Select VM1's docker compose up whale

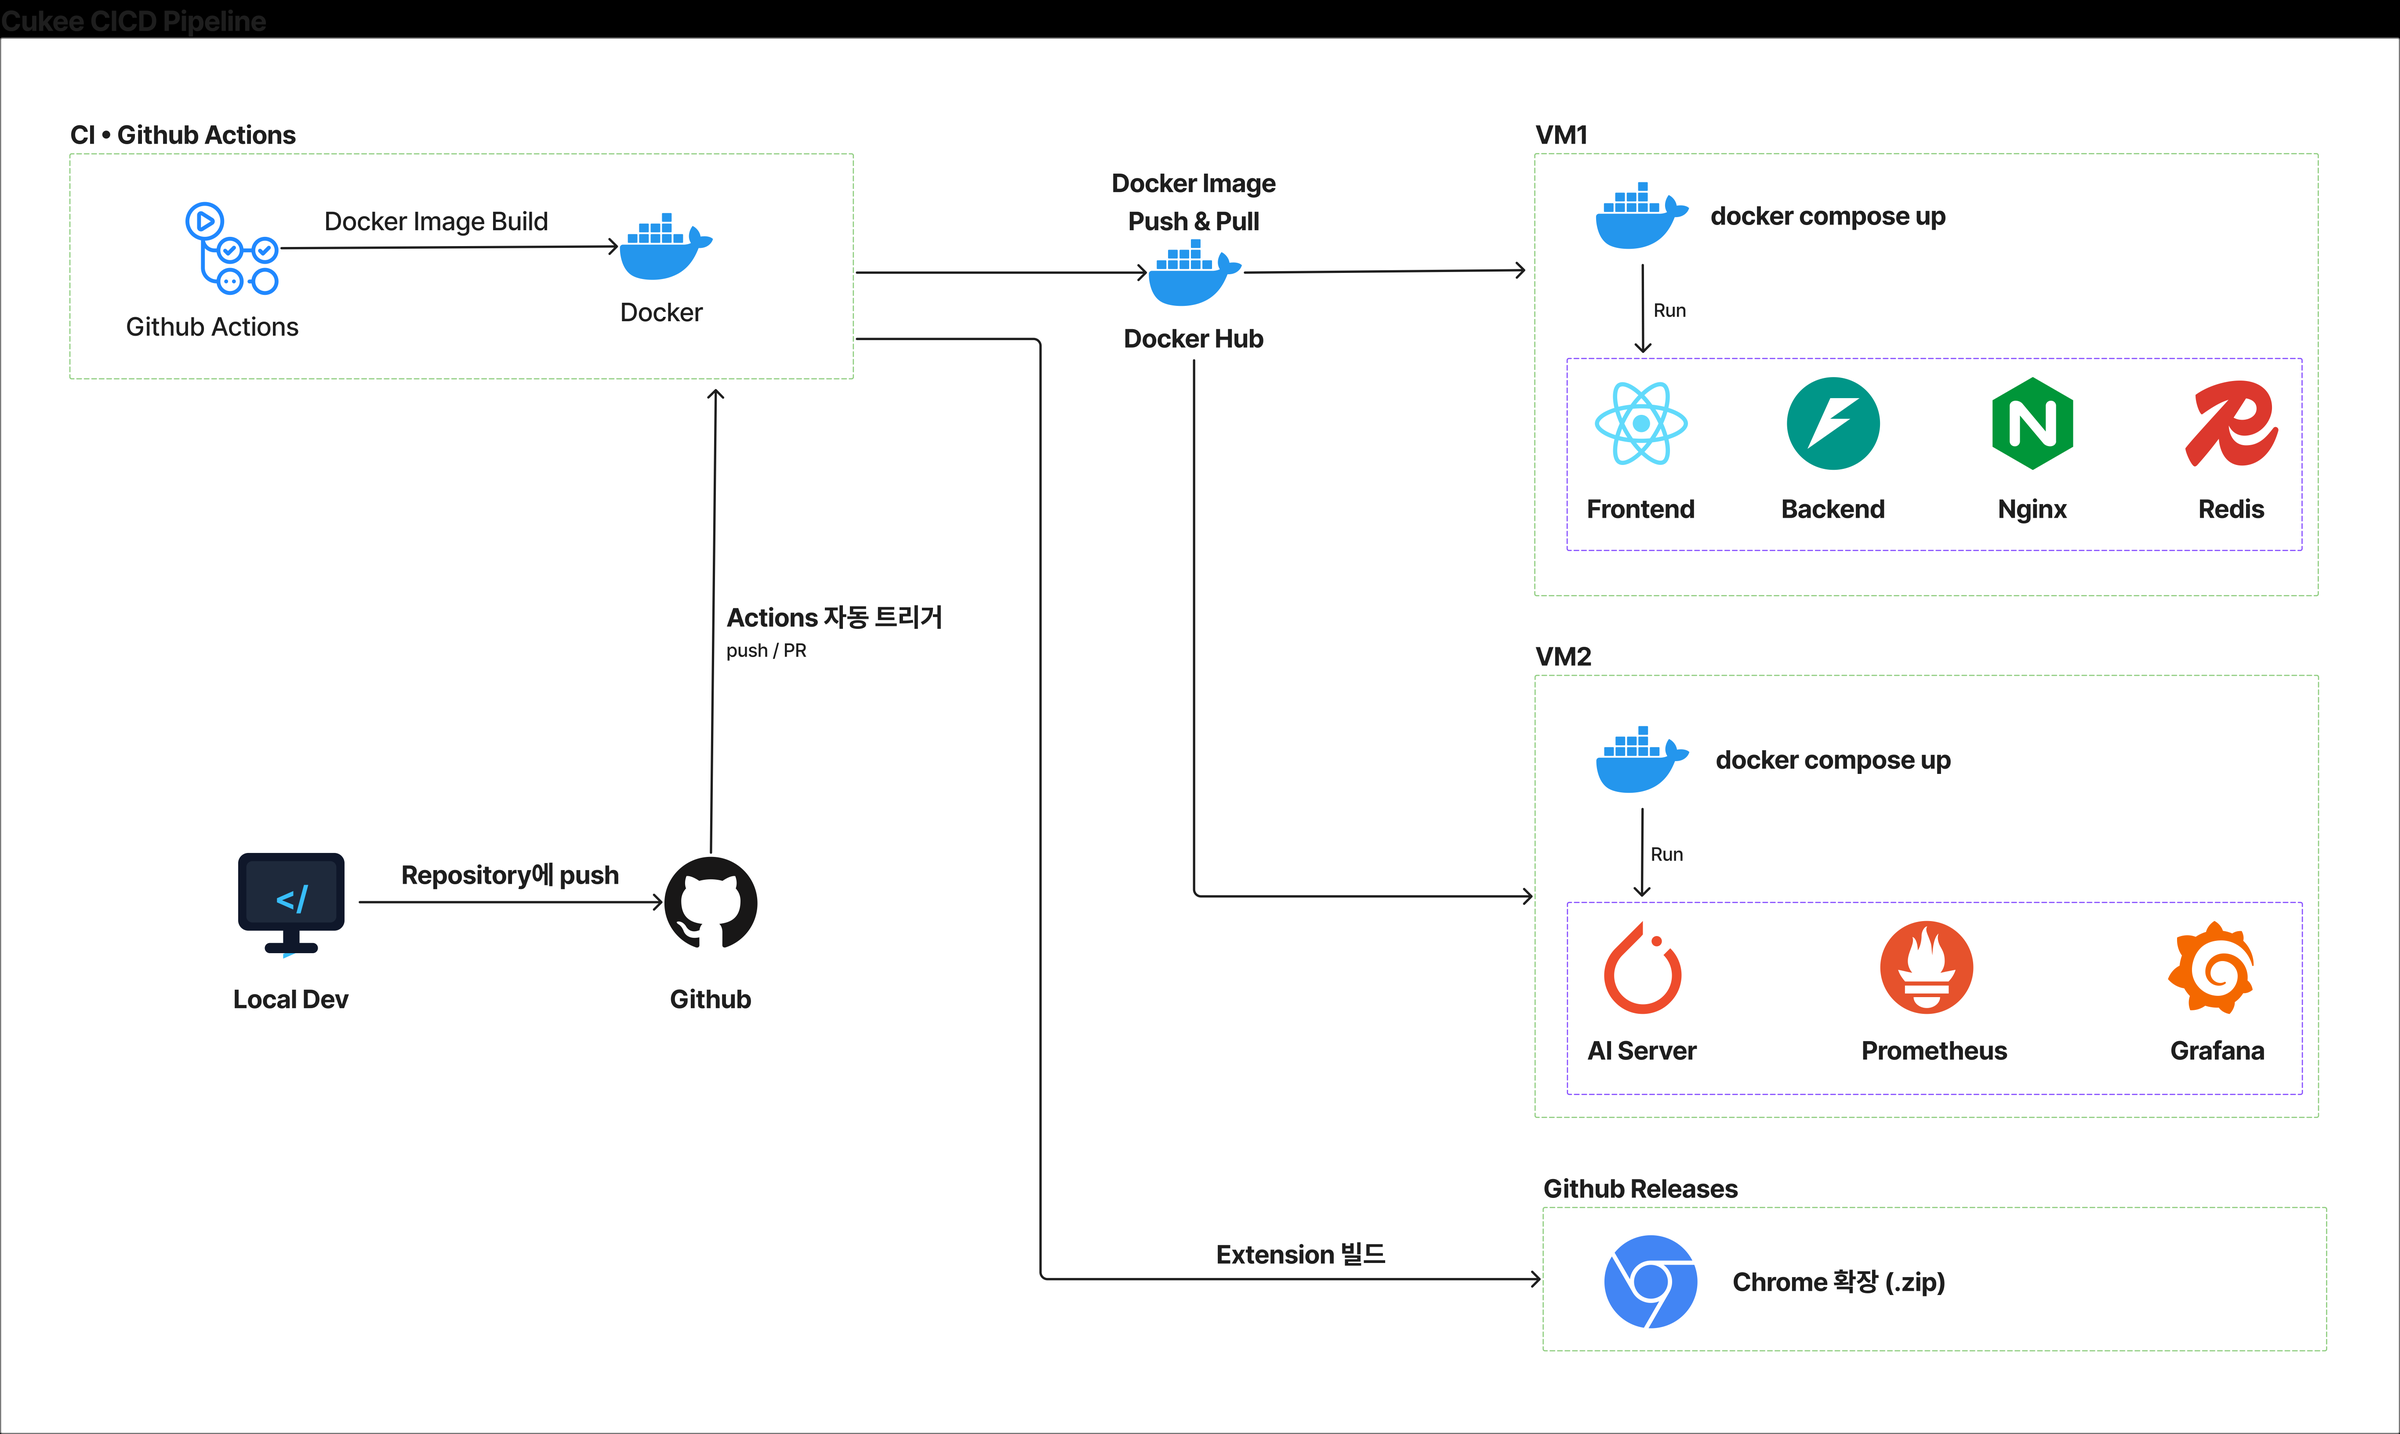coord(1642,215)
